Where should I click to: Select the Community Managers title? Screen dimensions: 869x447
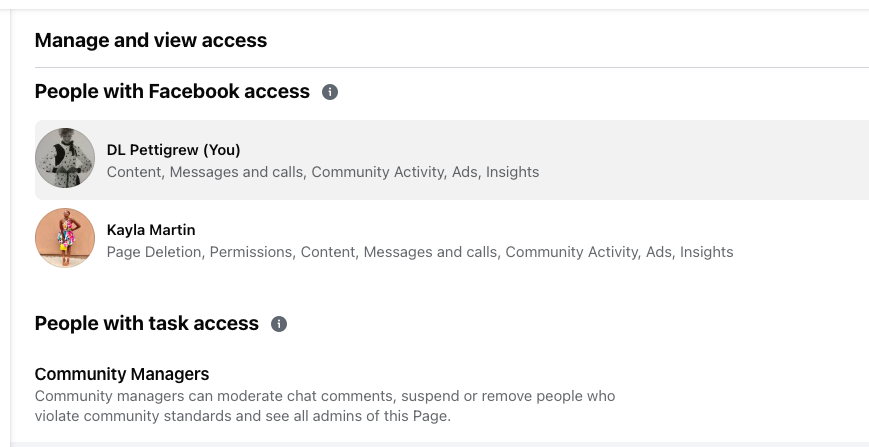[x=122, y=374]
